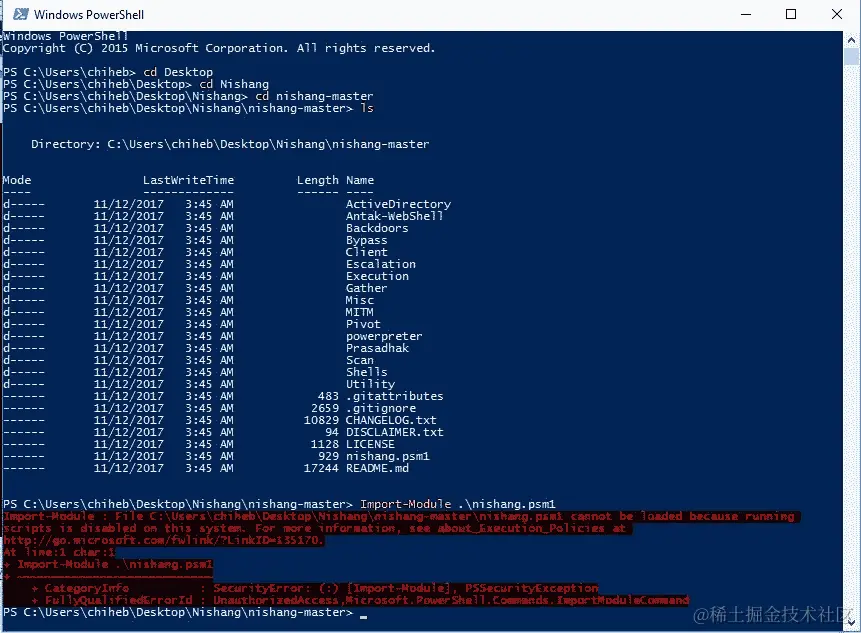Viewport: 861px width, 633px height.
Task: Select the LICENSE file name
Action: 370,444
